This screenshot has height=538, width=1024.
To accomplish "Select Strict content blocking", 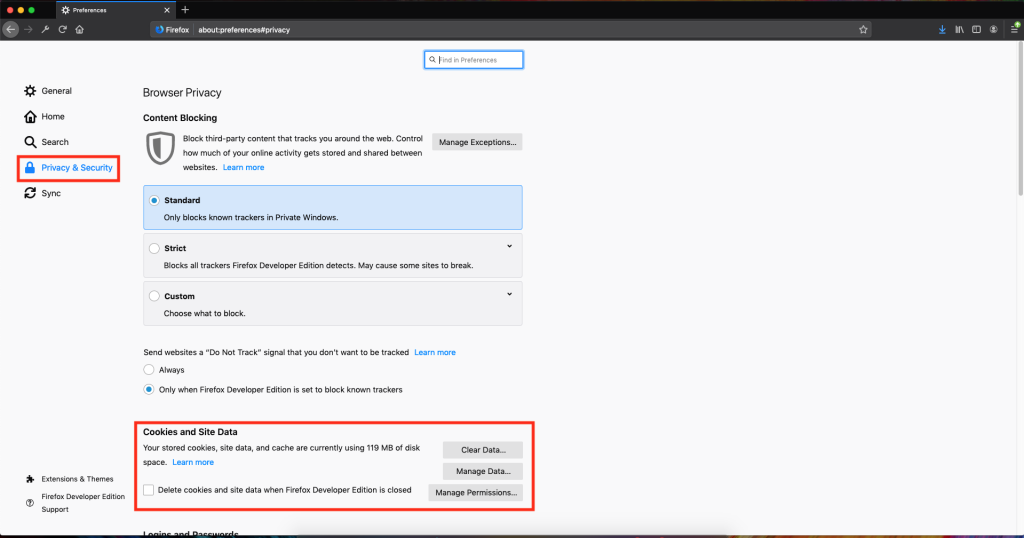I will pos(154,248).
